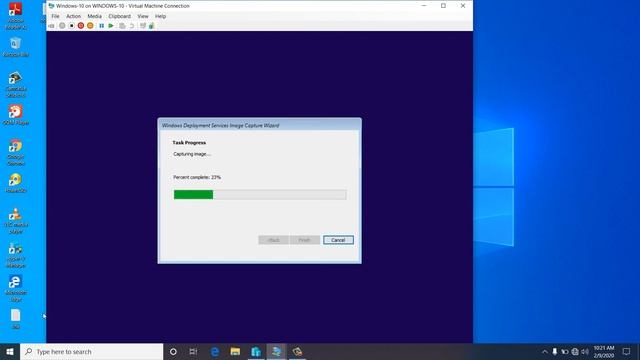This screenshot has height=360, width=640.
Task: Click the battery tray icon
Action: pos(565,351)
